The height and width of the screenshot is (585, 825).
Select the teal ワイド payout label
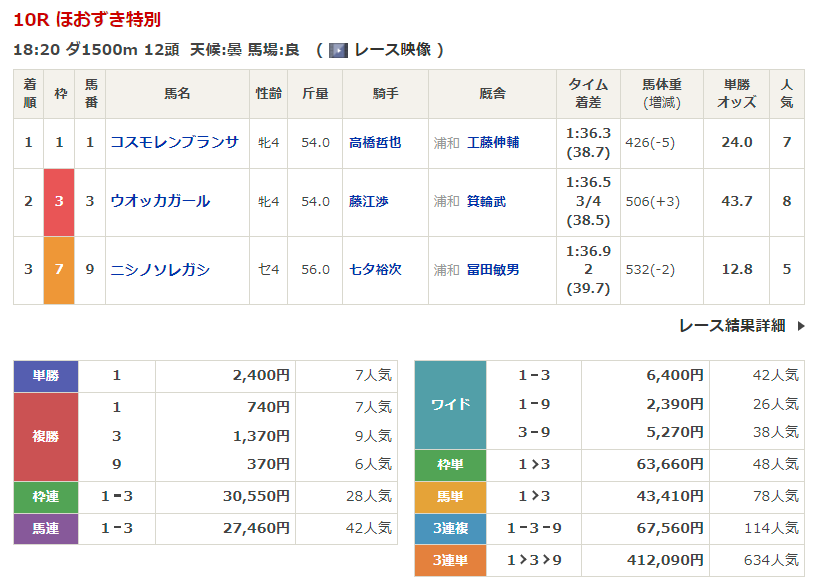pos(450,405)
